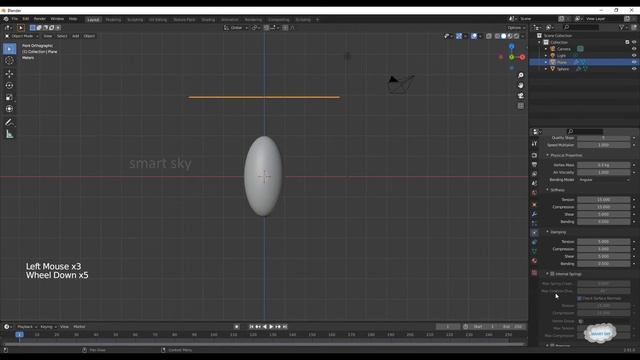
Task: Choose the Rotate tool
Action: 9,85
